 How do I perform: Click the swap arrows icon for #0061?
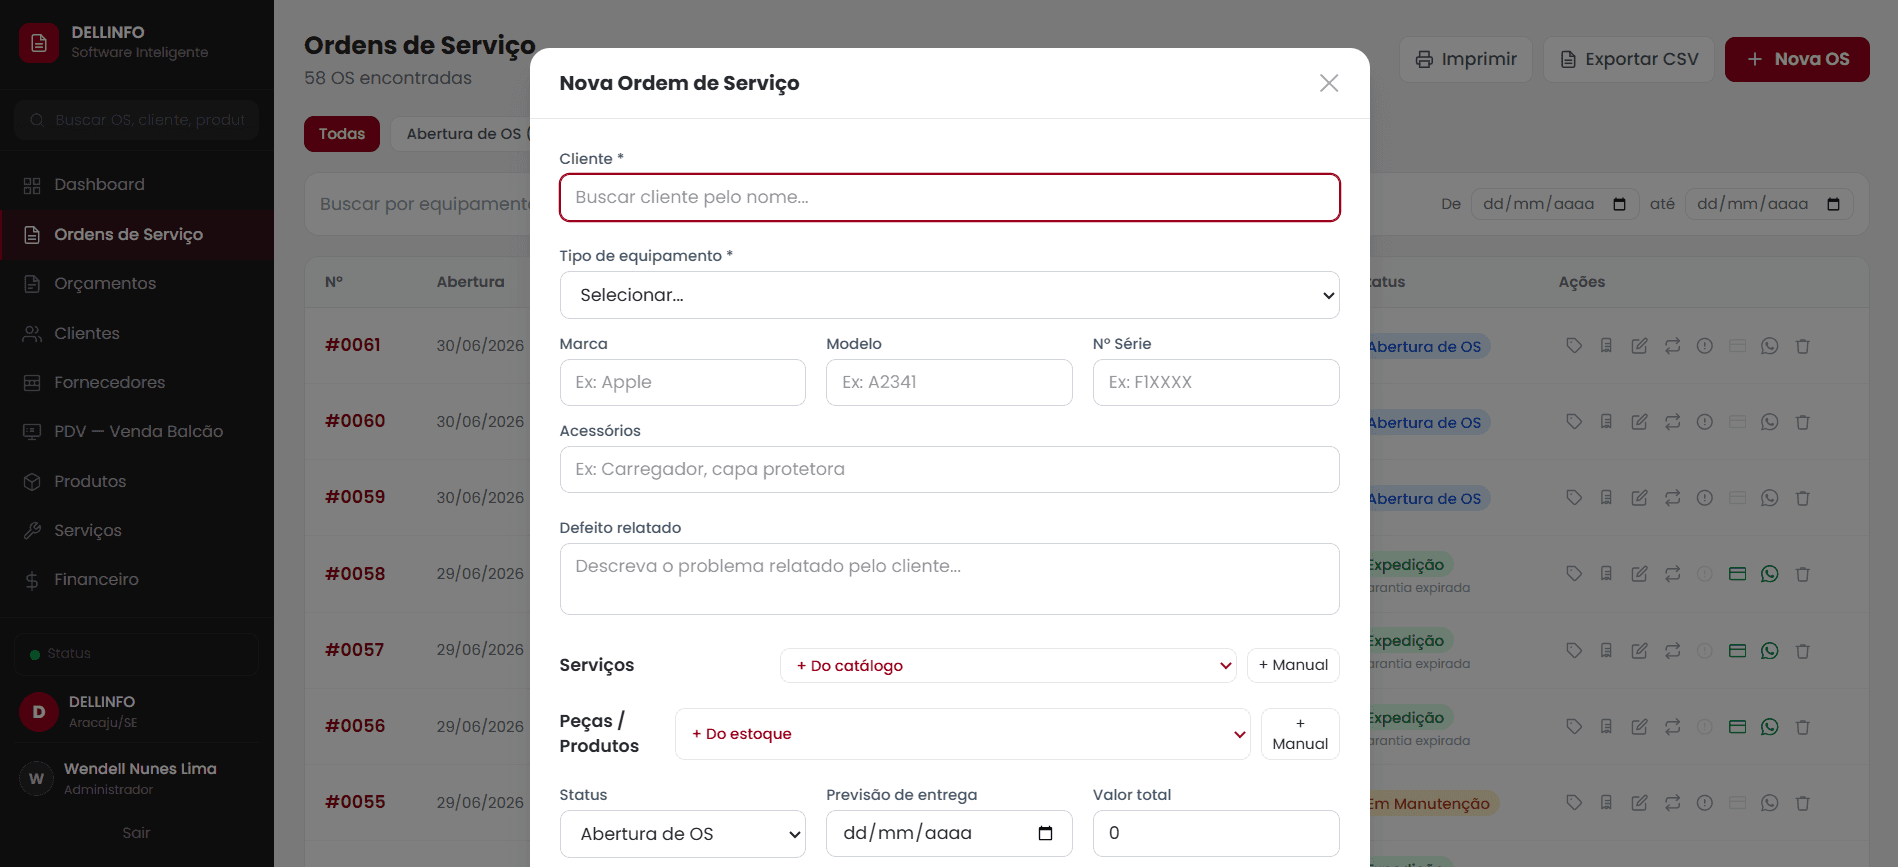(x=1672, y=346)
